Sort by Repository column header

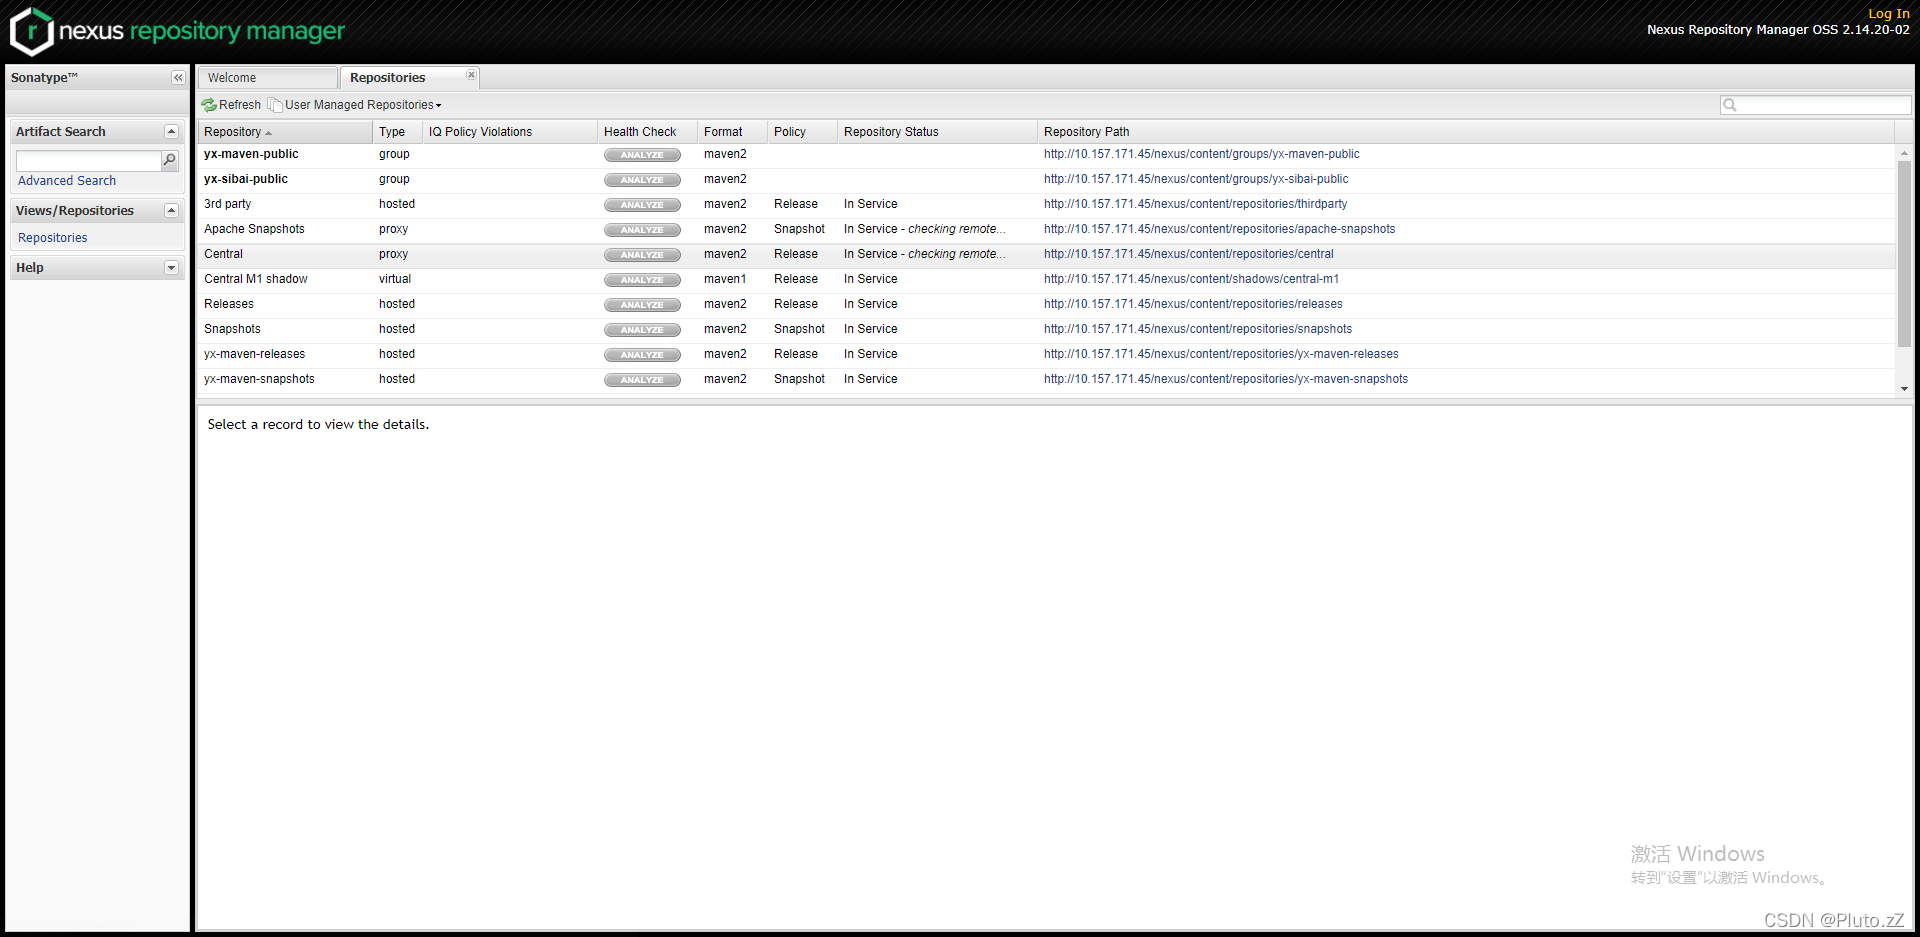click(285, 132)
